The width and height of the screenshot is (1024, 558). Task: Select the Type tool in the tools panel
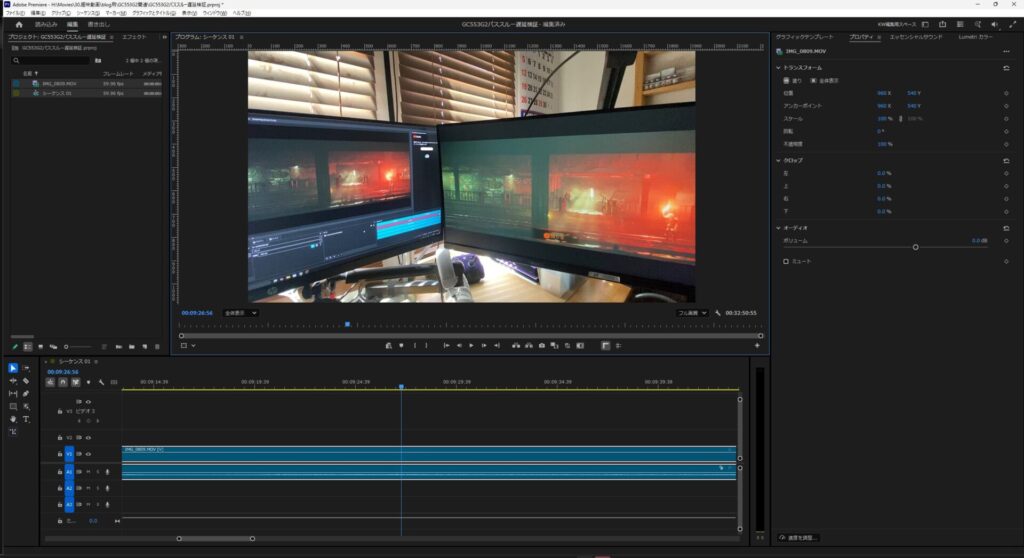click(x=26, y=419)
